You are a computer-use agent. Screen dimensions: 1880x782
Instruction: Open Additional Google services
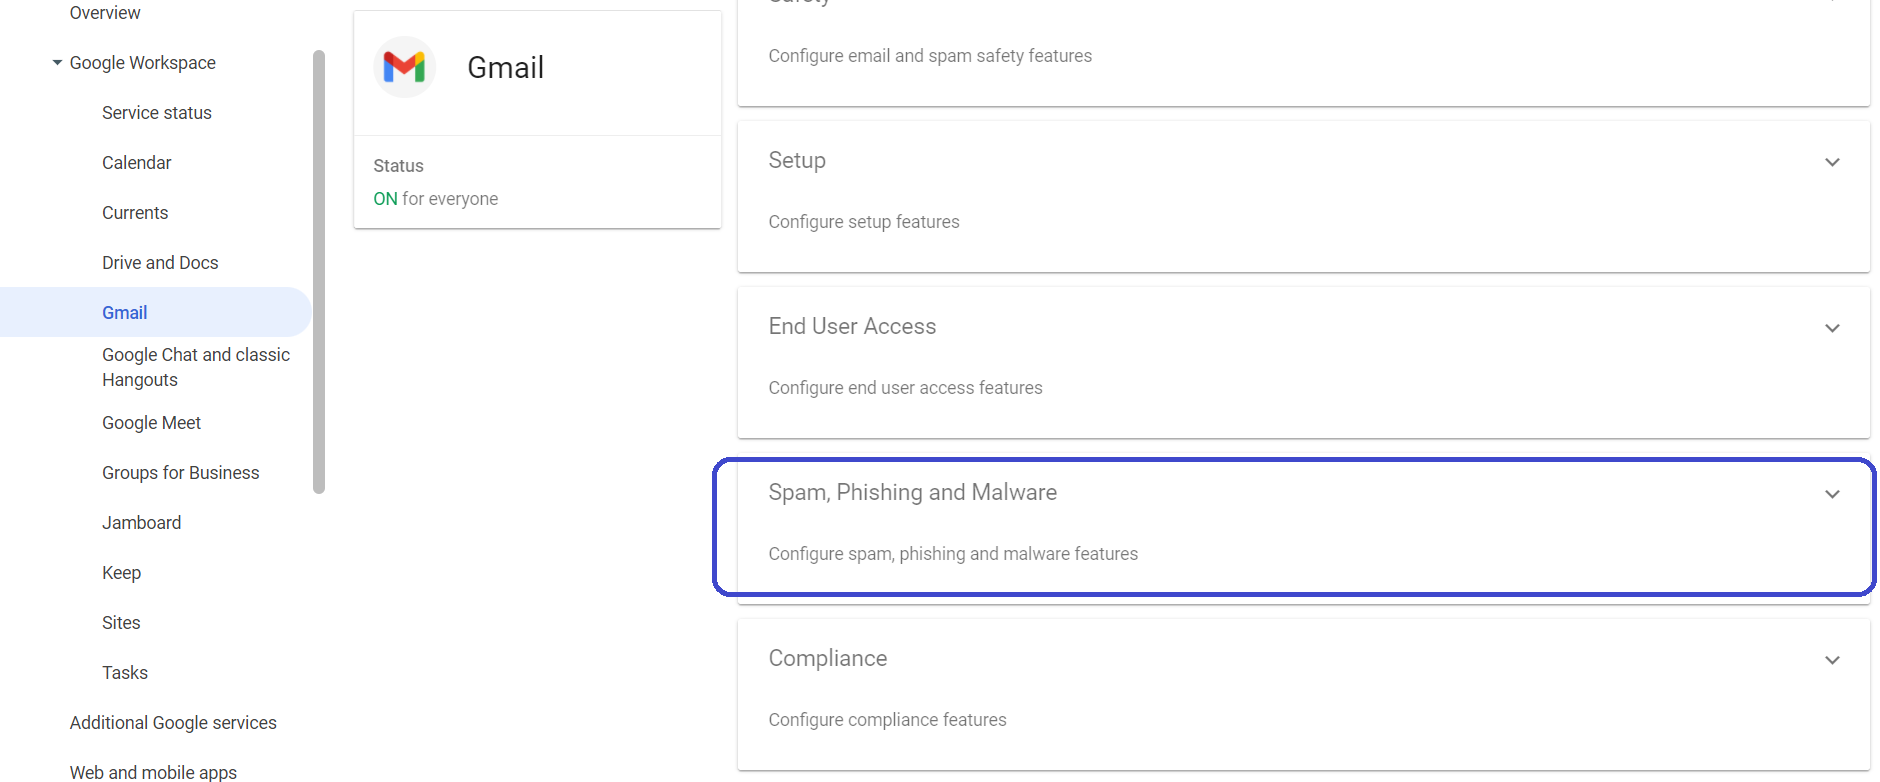coord(173,723)
